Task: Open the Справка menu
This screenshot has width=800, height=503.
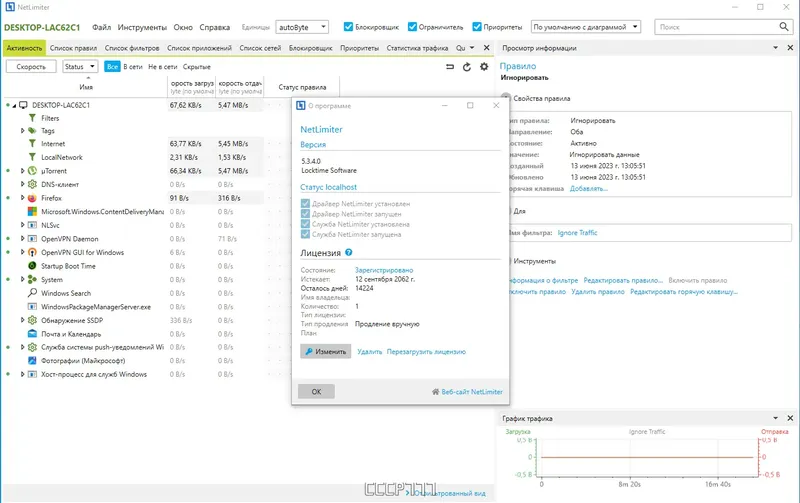Action: (x=214, y=27)
